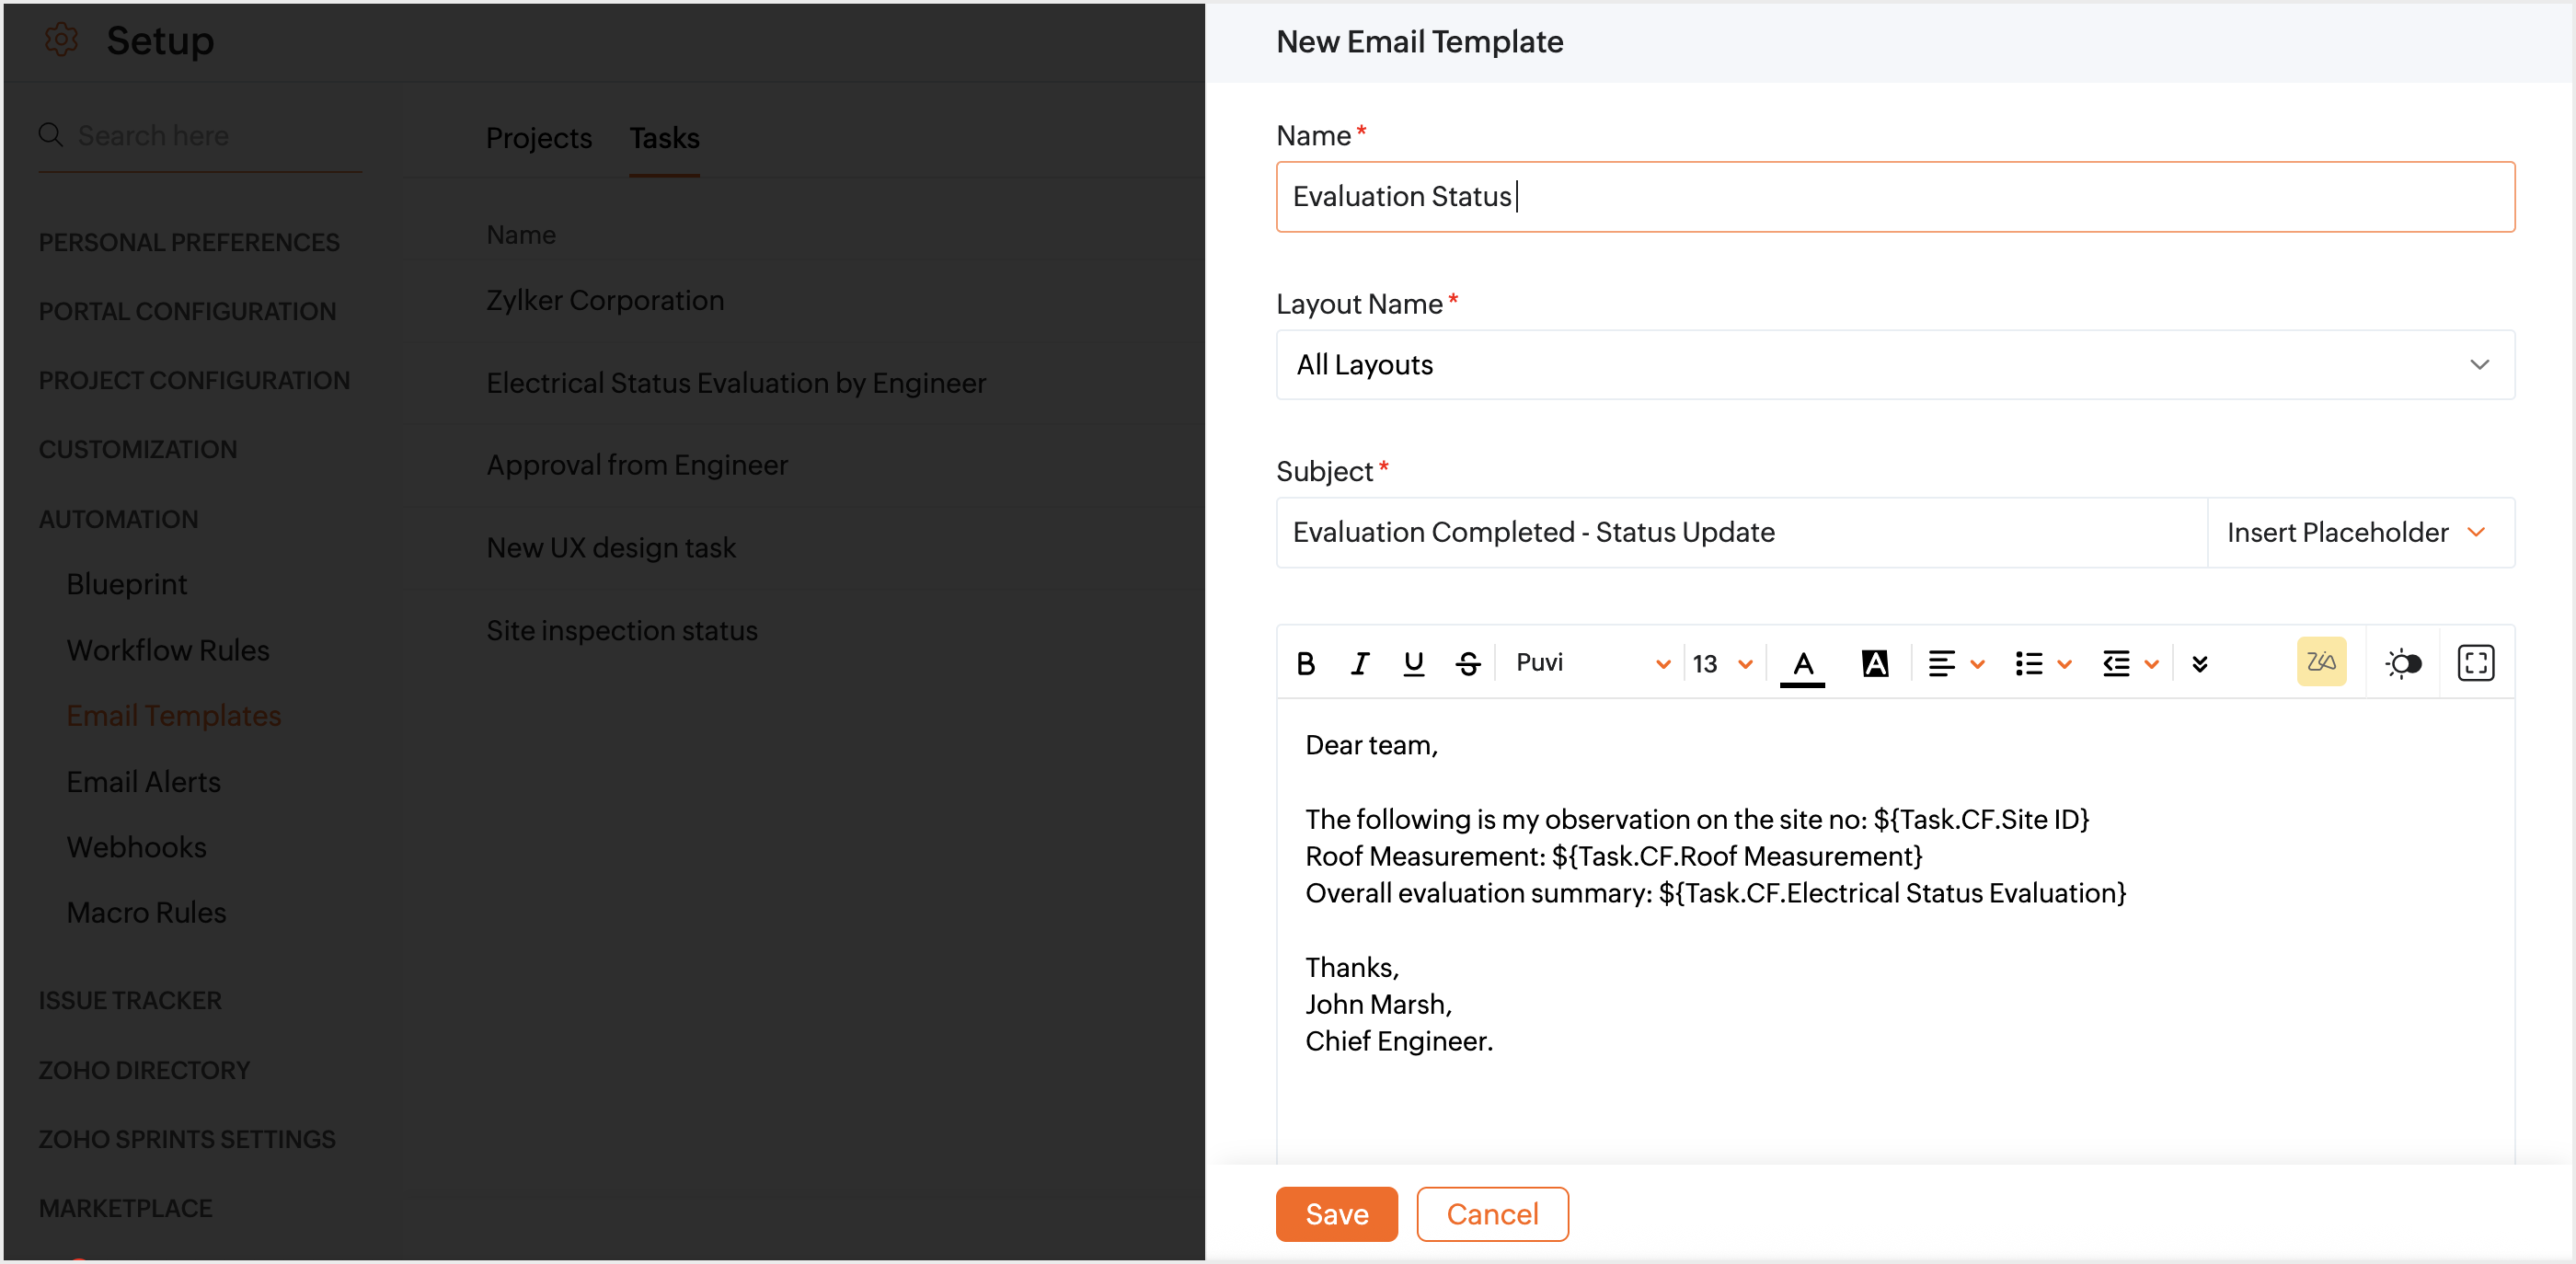Screen dimensions: 2576x1264
Task: Show more toolbar options double-chevron
Action: pyautogui.click(x=2199, y=663)
